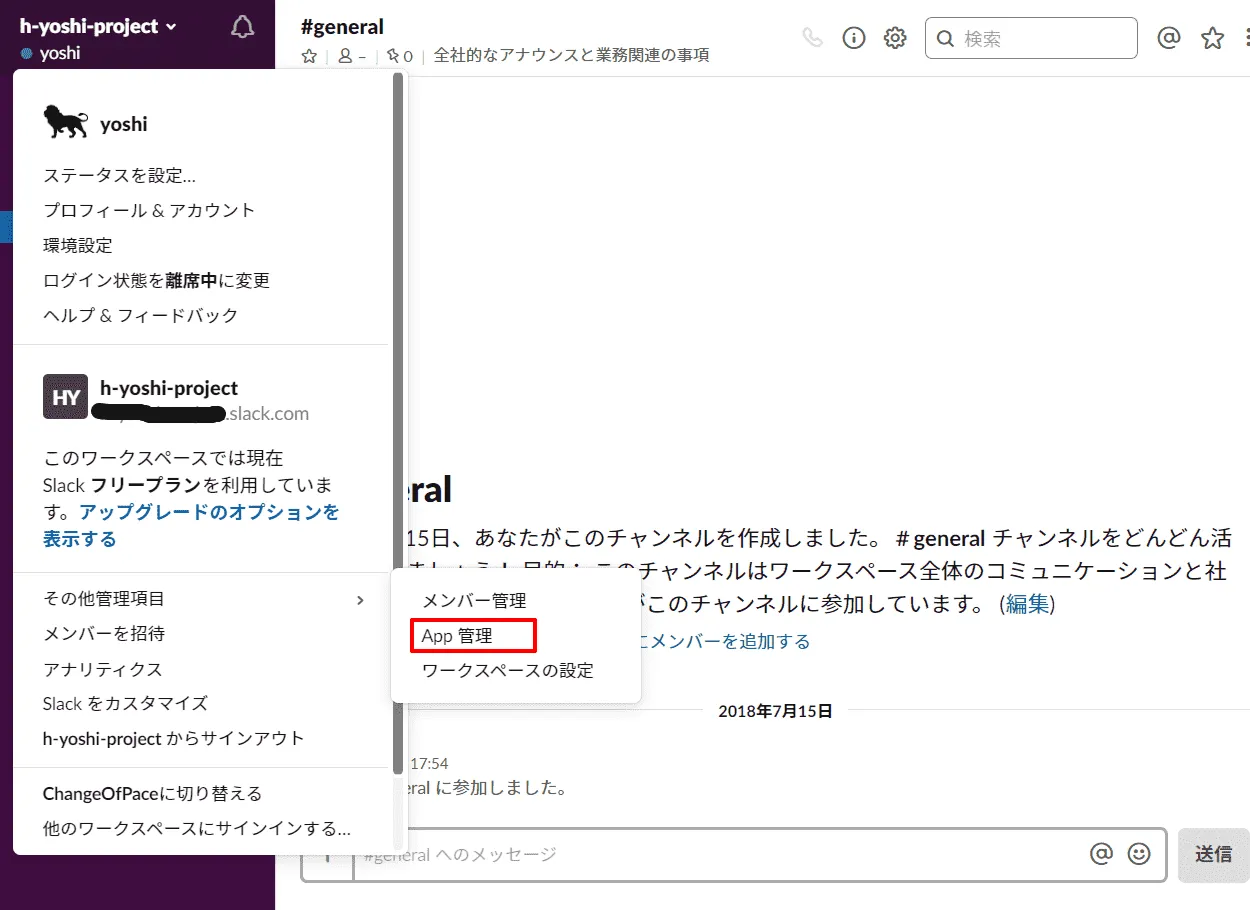Choose 環境設定 from the profile menu

[77, 245]
